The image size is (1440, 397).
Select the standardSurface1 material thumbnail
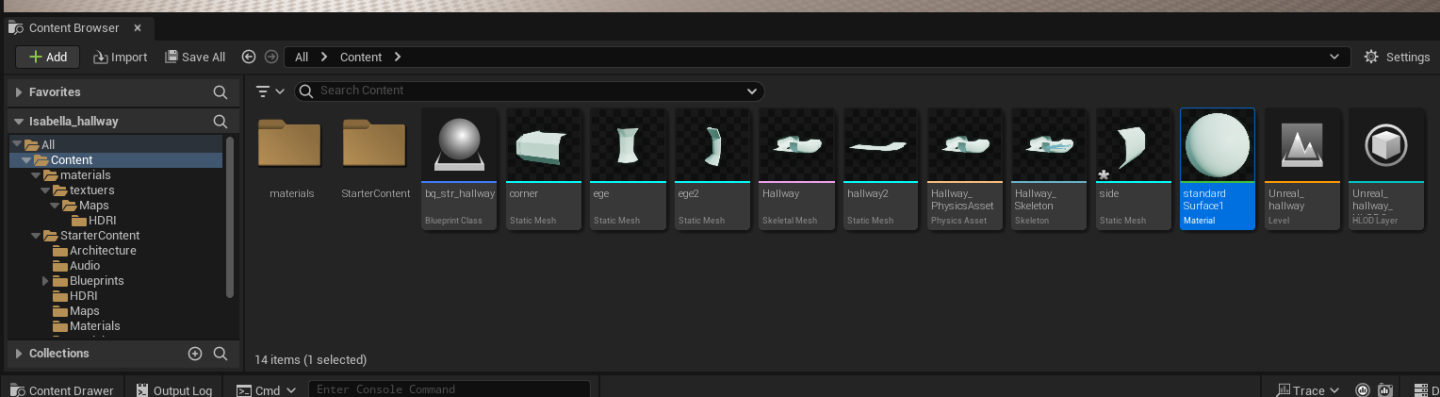pos(1217,168)
